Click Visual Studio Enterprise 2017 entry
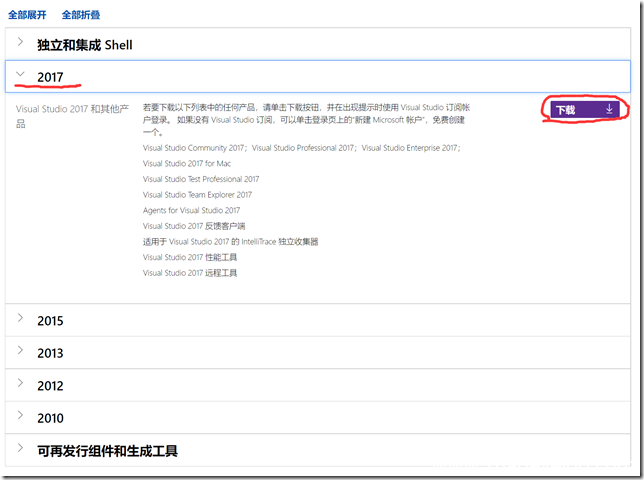This screenshot has height=480, width=644. click(409, 148)
